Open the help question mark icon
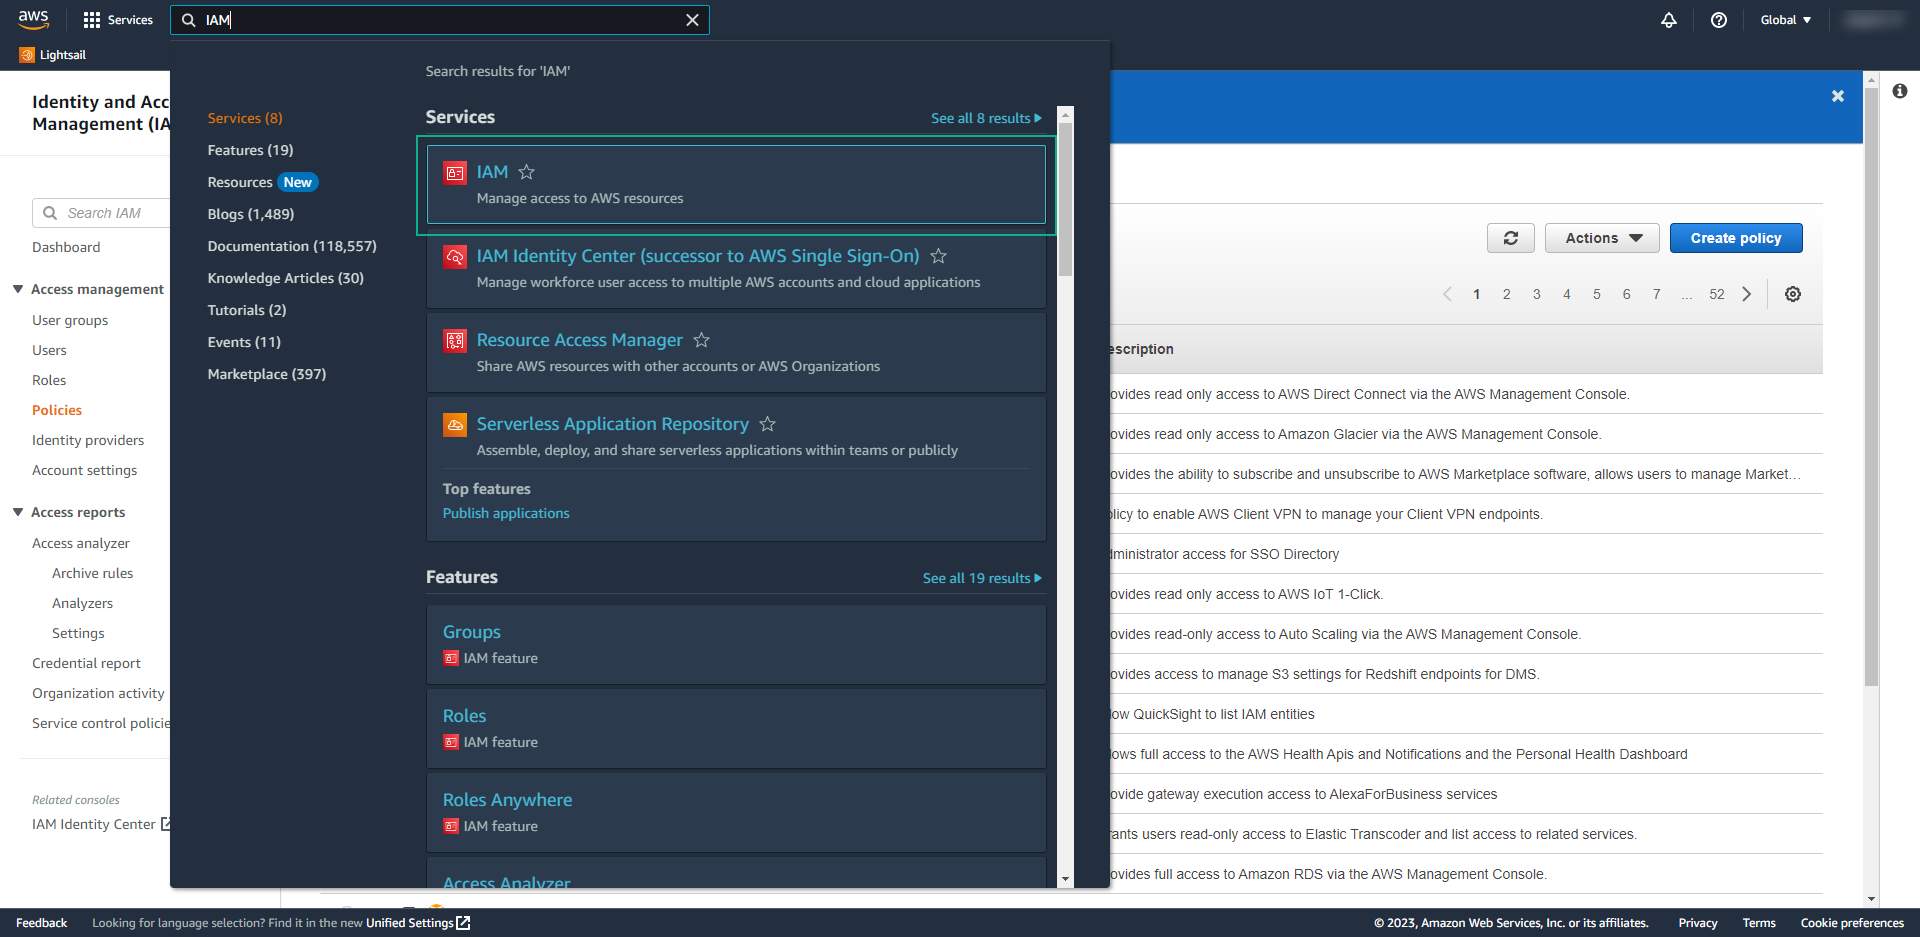This screenshot has height=937, width=1920. click(x=1719, y=20)
